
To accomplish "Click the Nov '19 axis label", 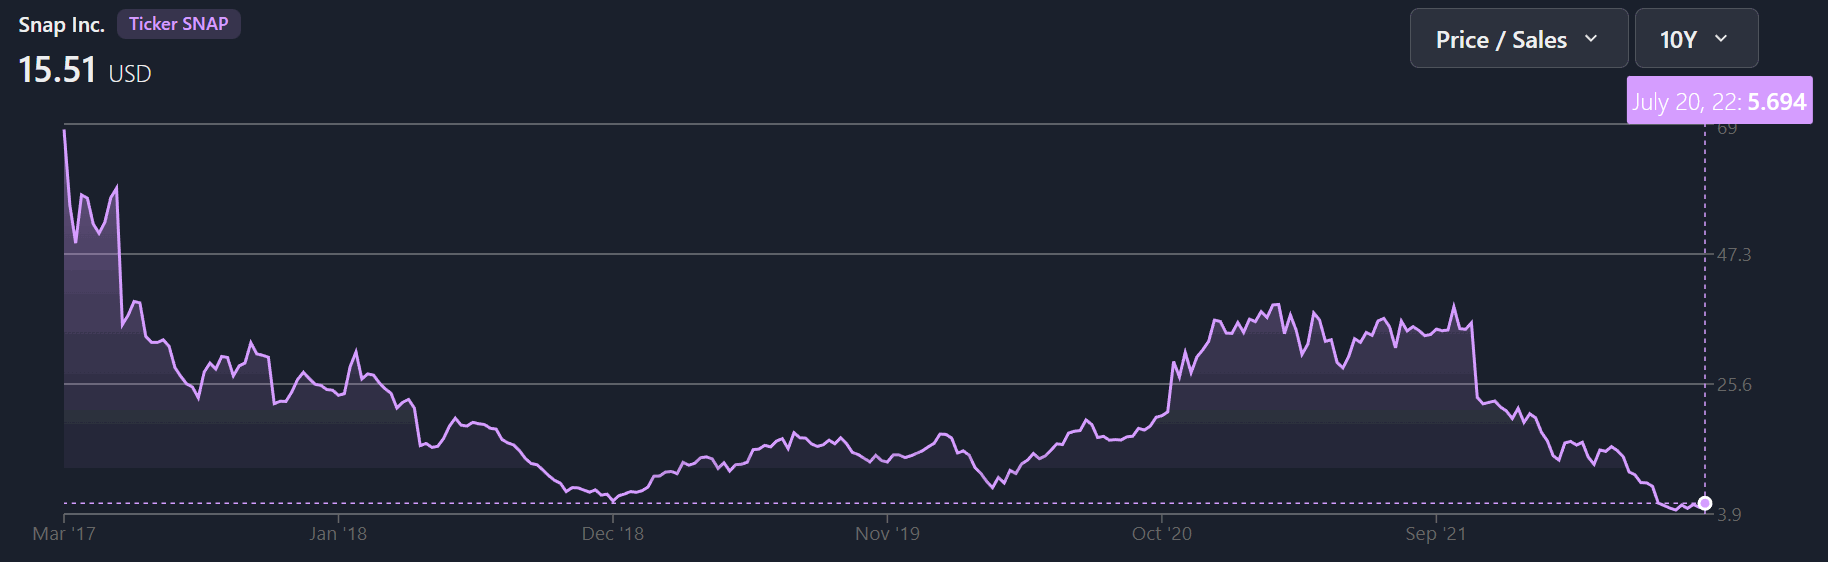I will [887, 534].
